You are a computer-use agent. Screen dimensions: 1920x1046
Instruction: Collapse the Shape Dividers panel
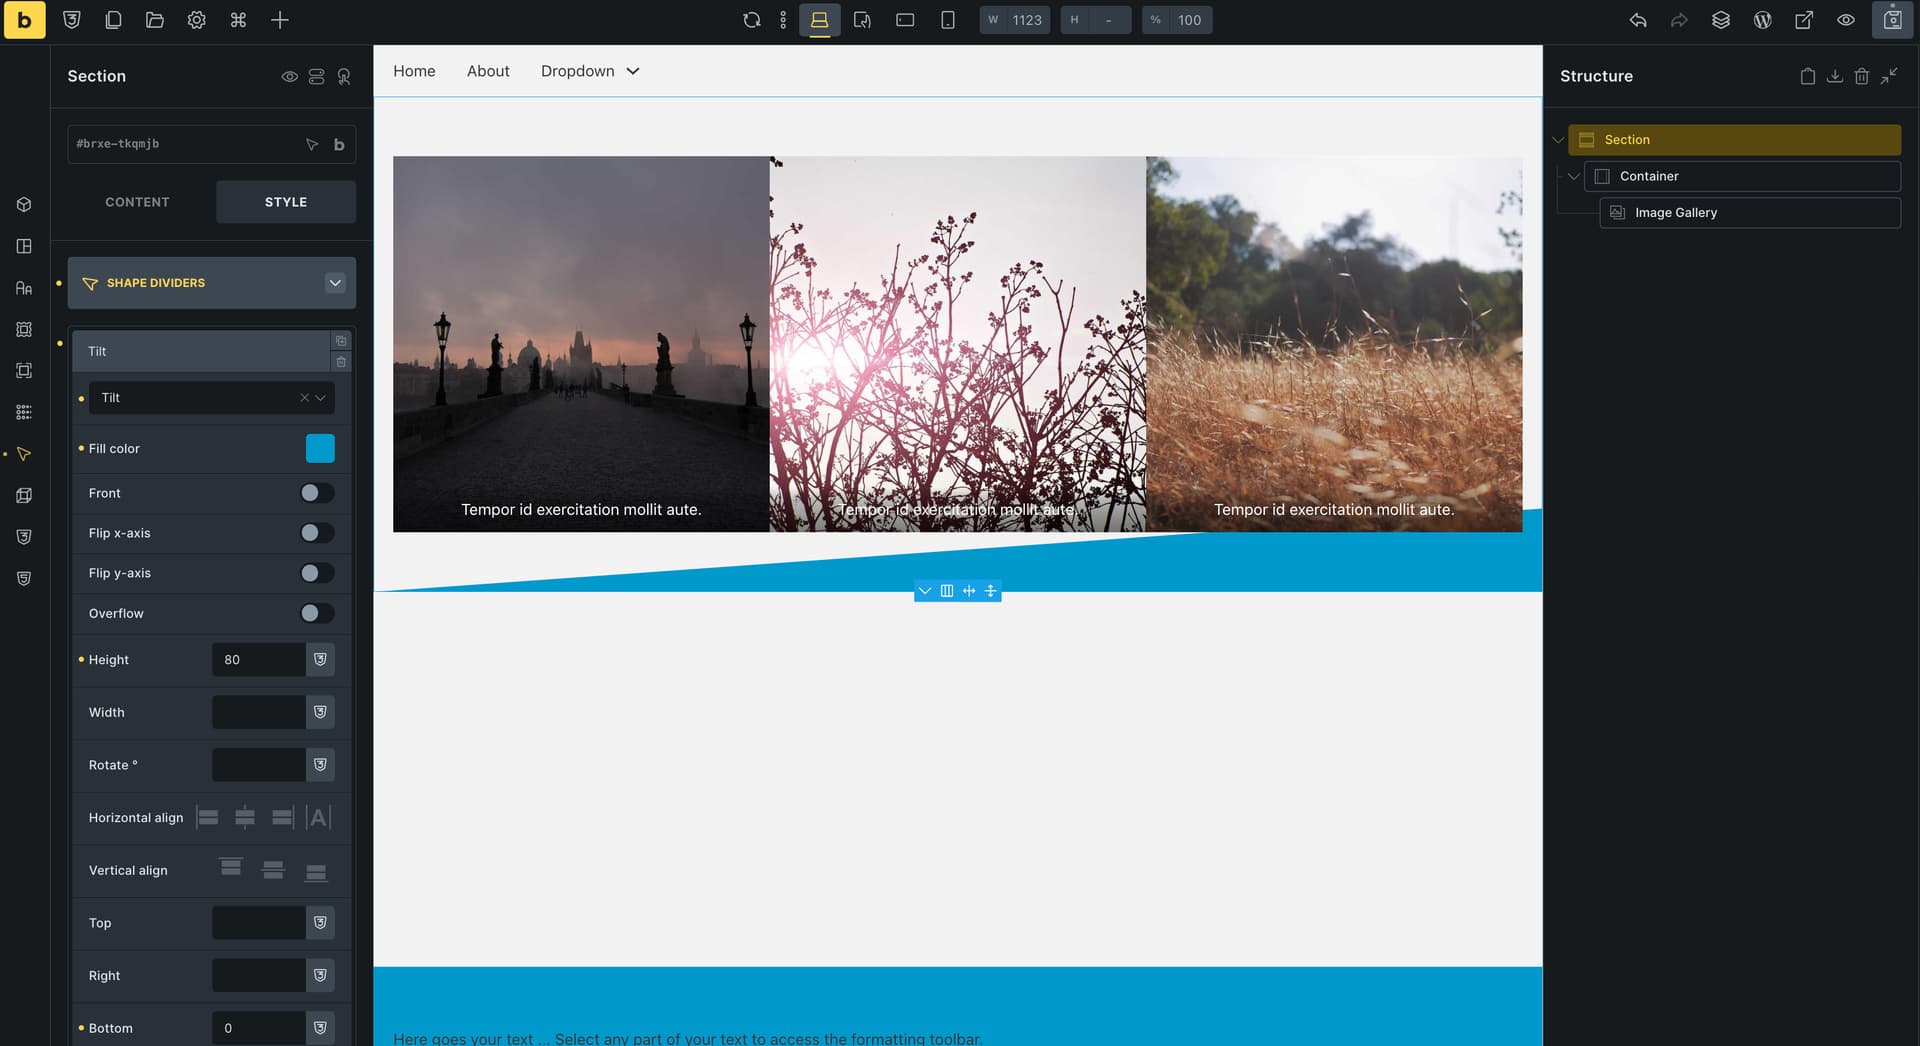335,283
